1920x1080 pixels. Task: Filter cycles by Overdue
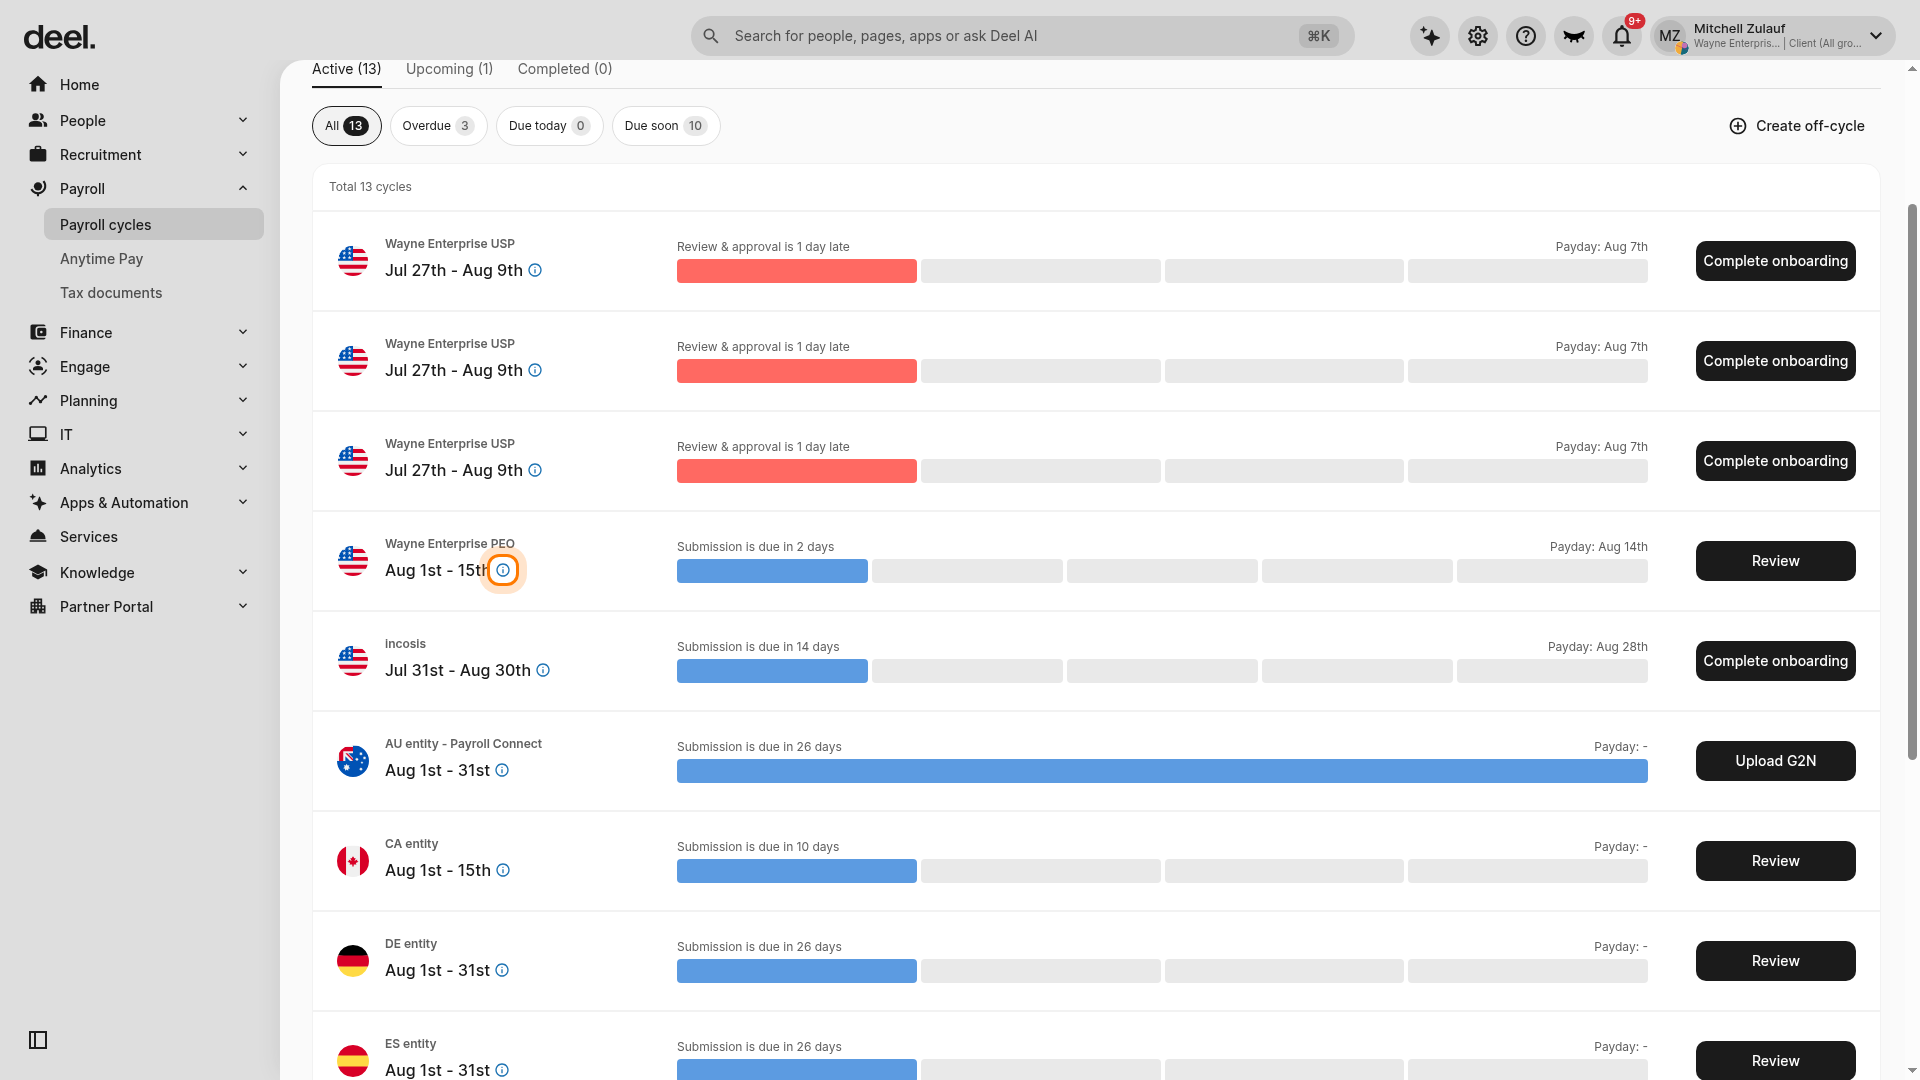pos(438,126)
